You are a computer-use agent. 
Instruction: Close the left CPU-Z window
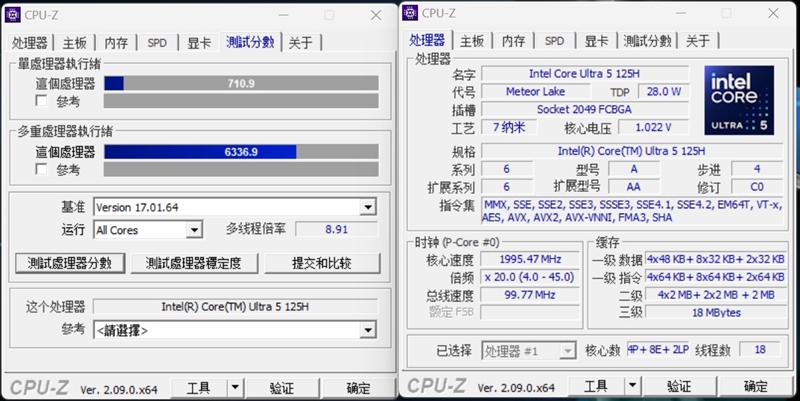[376, 15]
